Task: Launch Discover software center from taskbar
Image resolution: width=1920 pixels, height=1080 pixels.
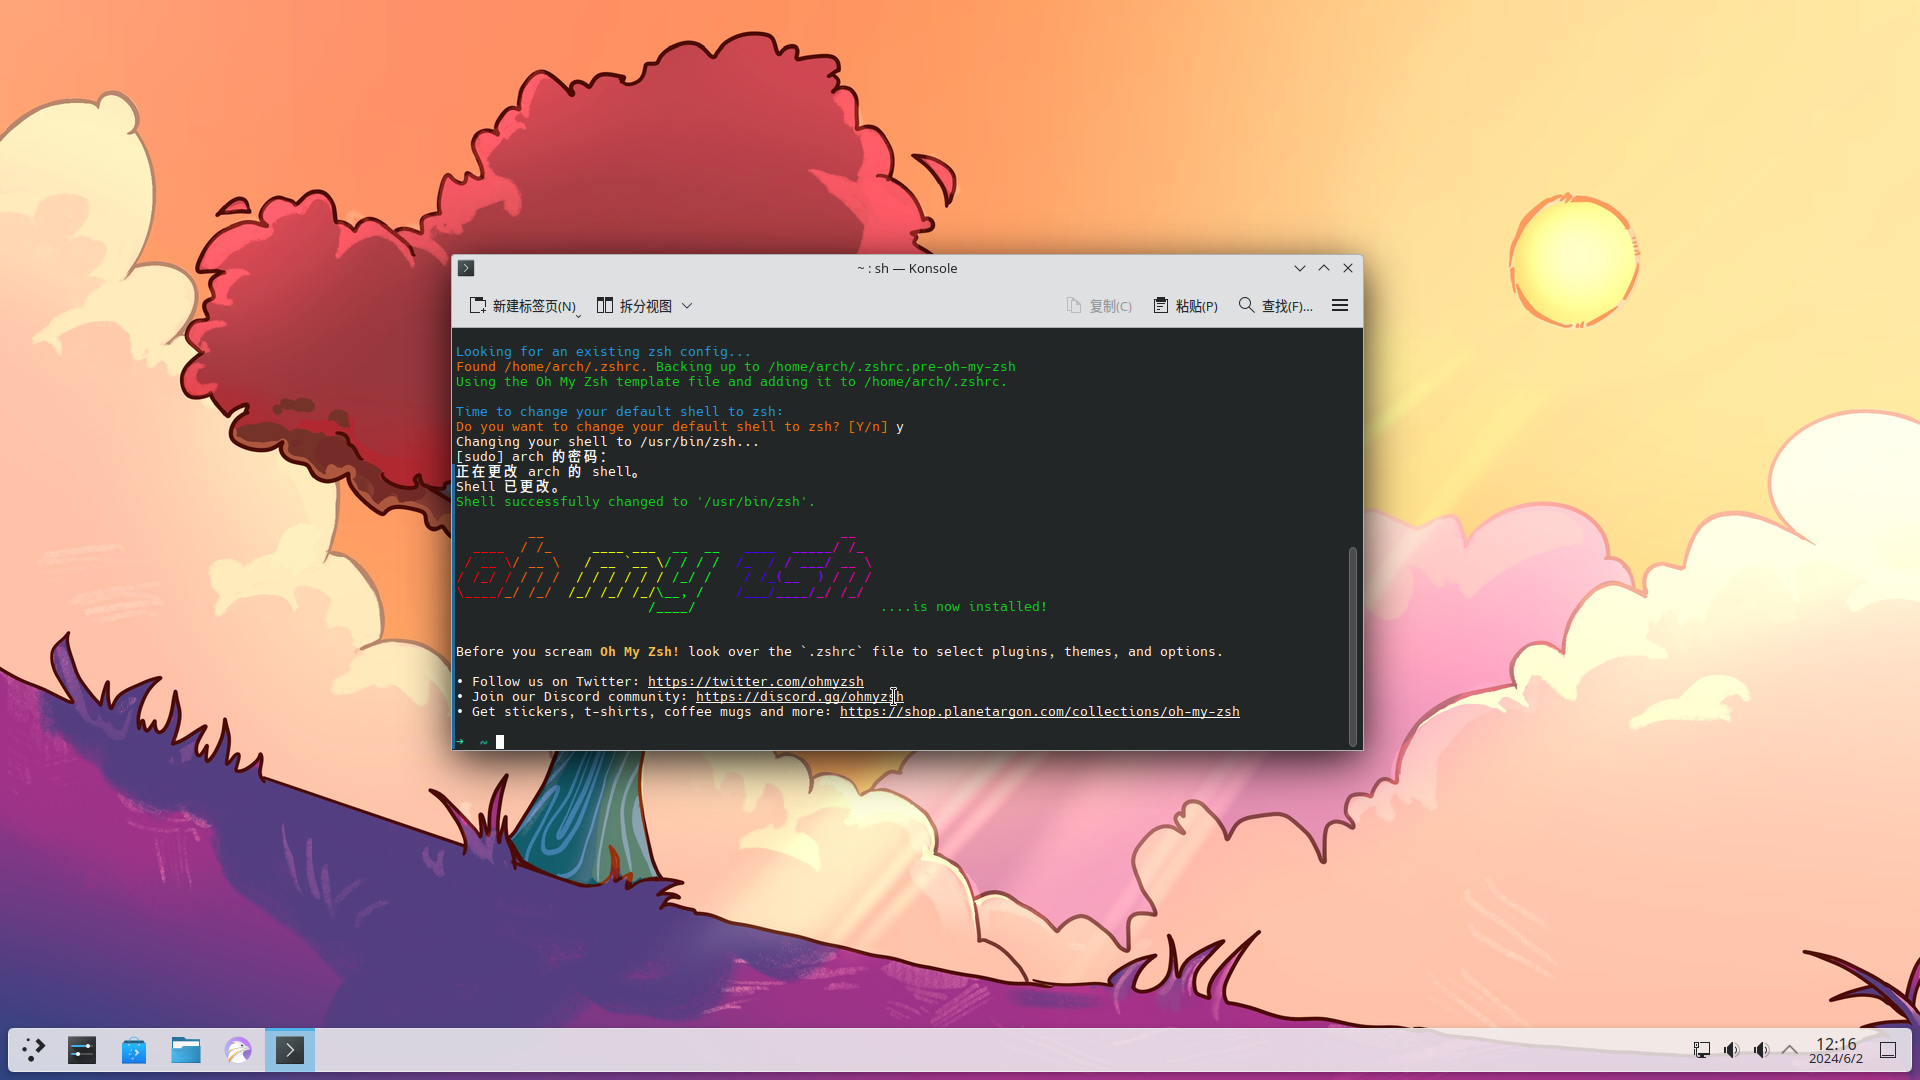Action: click(134, 1050)
